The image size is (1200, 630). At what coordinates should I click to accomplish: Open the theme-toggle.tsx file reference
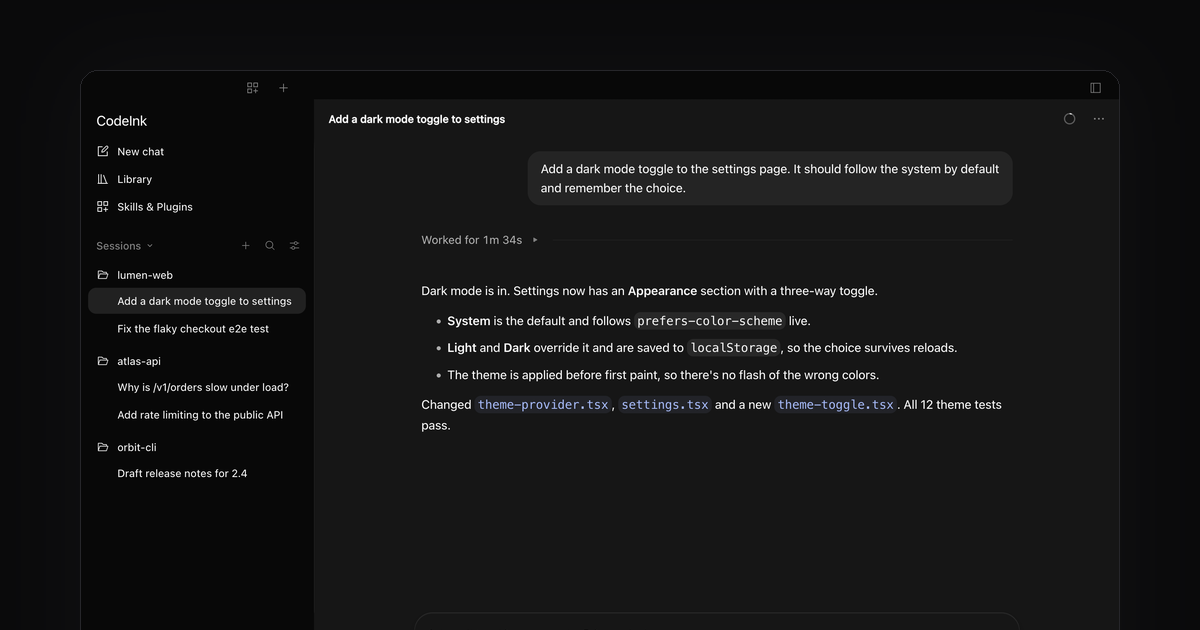(836, 405)
